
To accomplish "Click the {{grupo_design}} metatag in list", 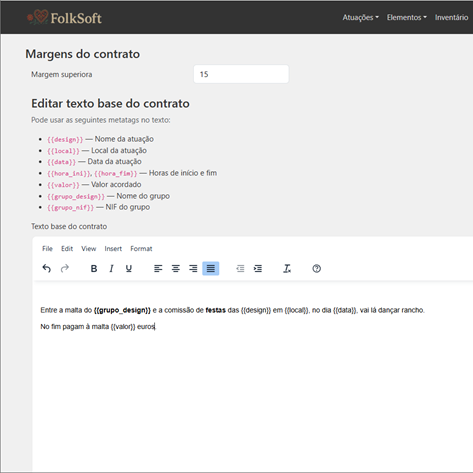I will click(76, 197).
